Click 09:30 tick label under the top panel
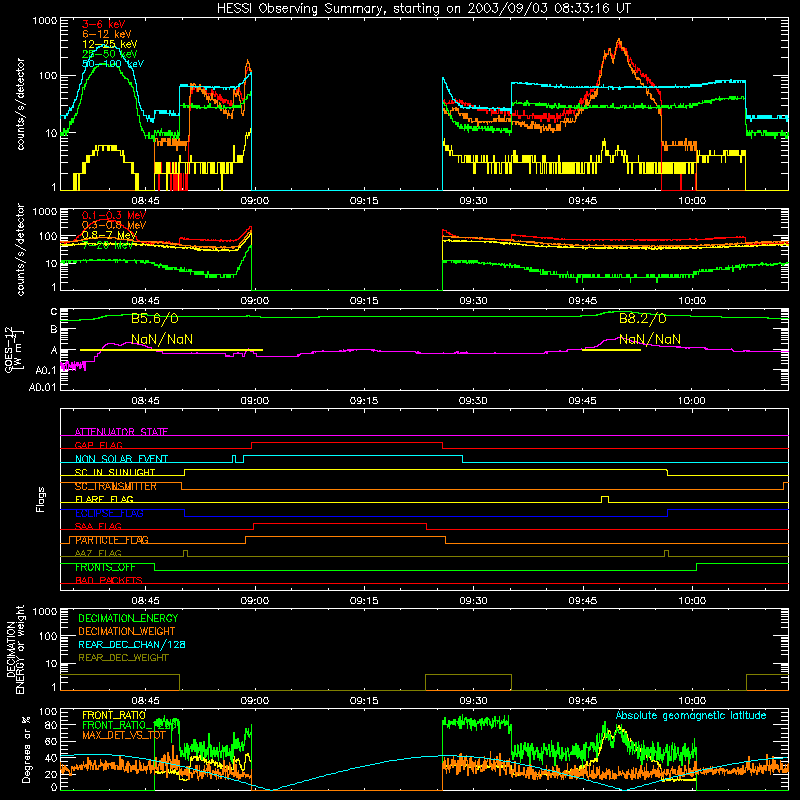800x800 pixels. tap(473, 201)
